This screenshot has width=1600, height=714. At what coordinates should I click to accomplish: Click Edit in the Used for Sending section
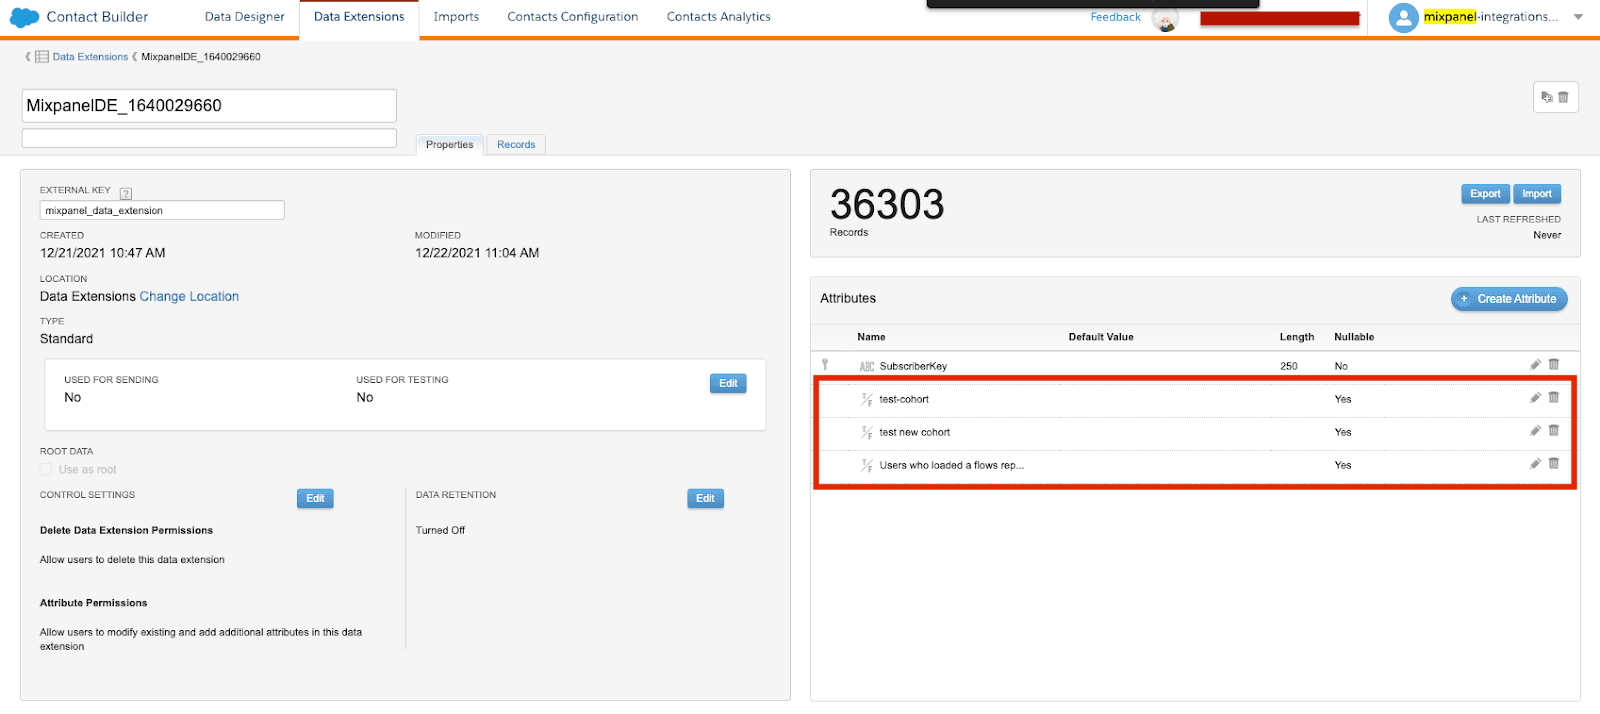pos(728,384)
